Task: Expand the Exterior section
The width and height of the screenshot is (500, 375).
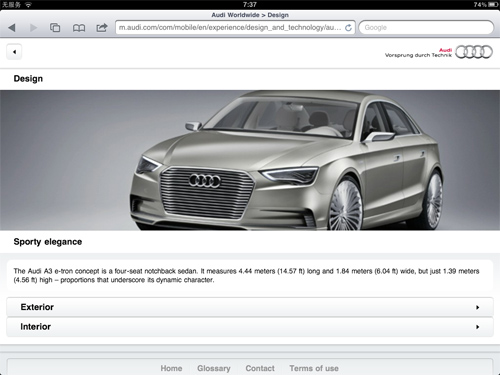Action: pyautogui.click(x=250, y=307)
